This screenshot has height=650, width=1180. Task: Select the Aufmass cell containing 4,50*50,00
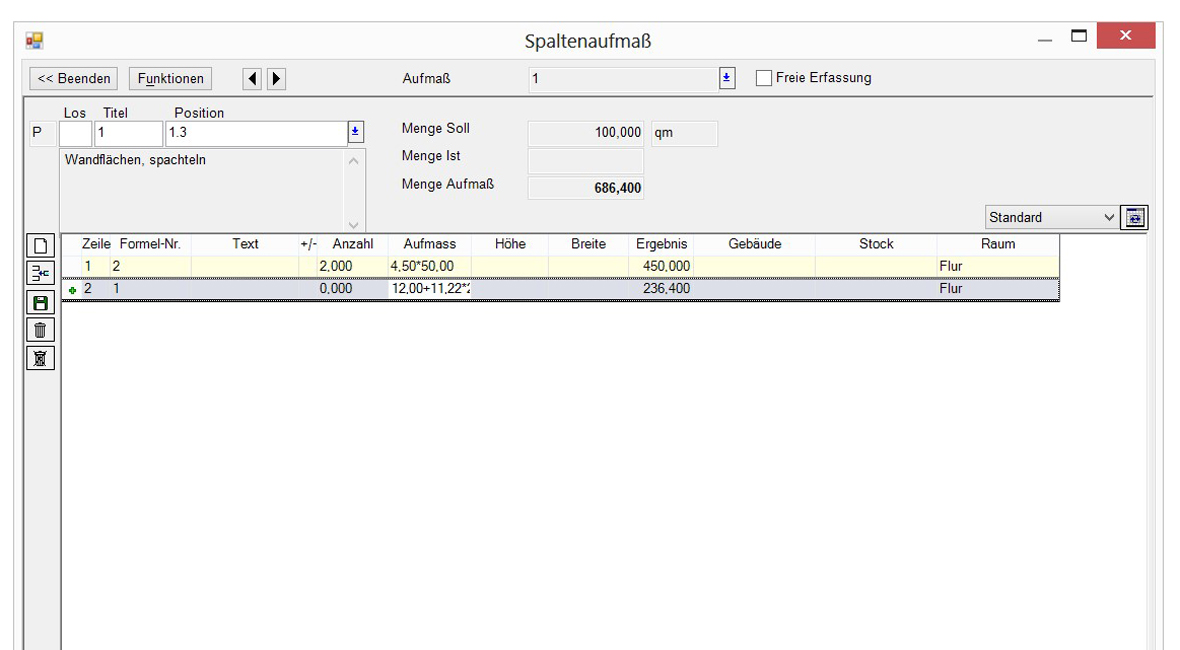pos(428,266)
